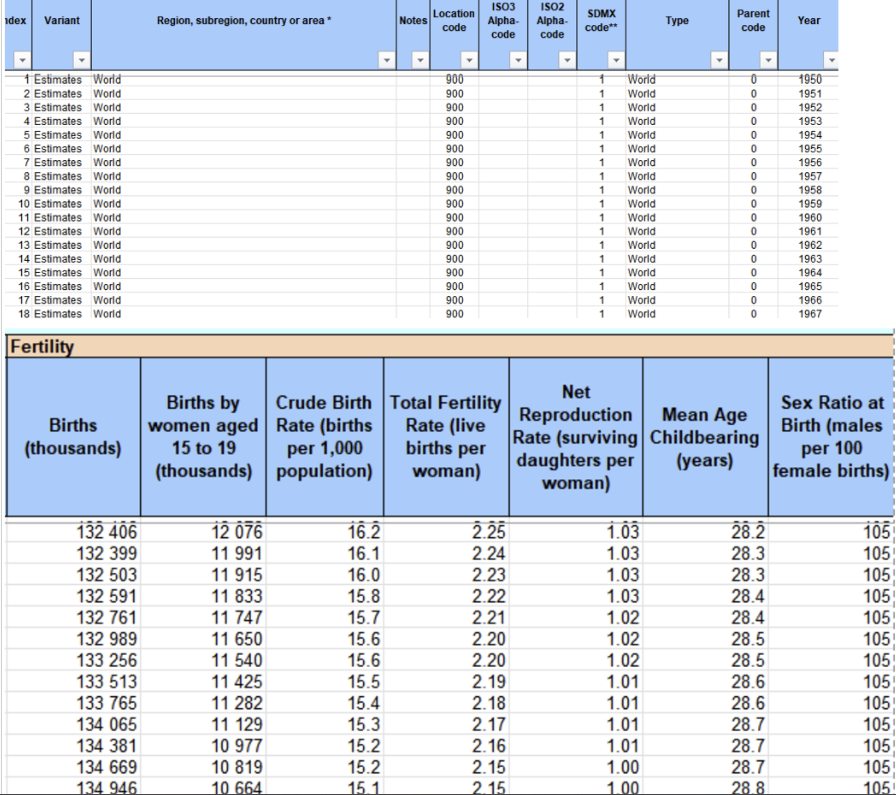This screenshot has height=795, width=896.
Task: Open the Variant column filter dropdown
Action: tap(82, 60)
